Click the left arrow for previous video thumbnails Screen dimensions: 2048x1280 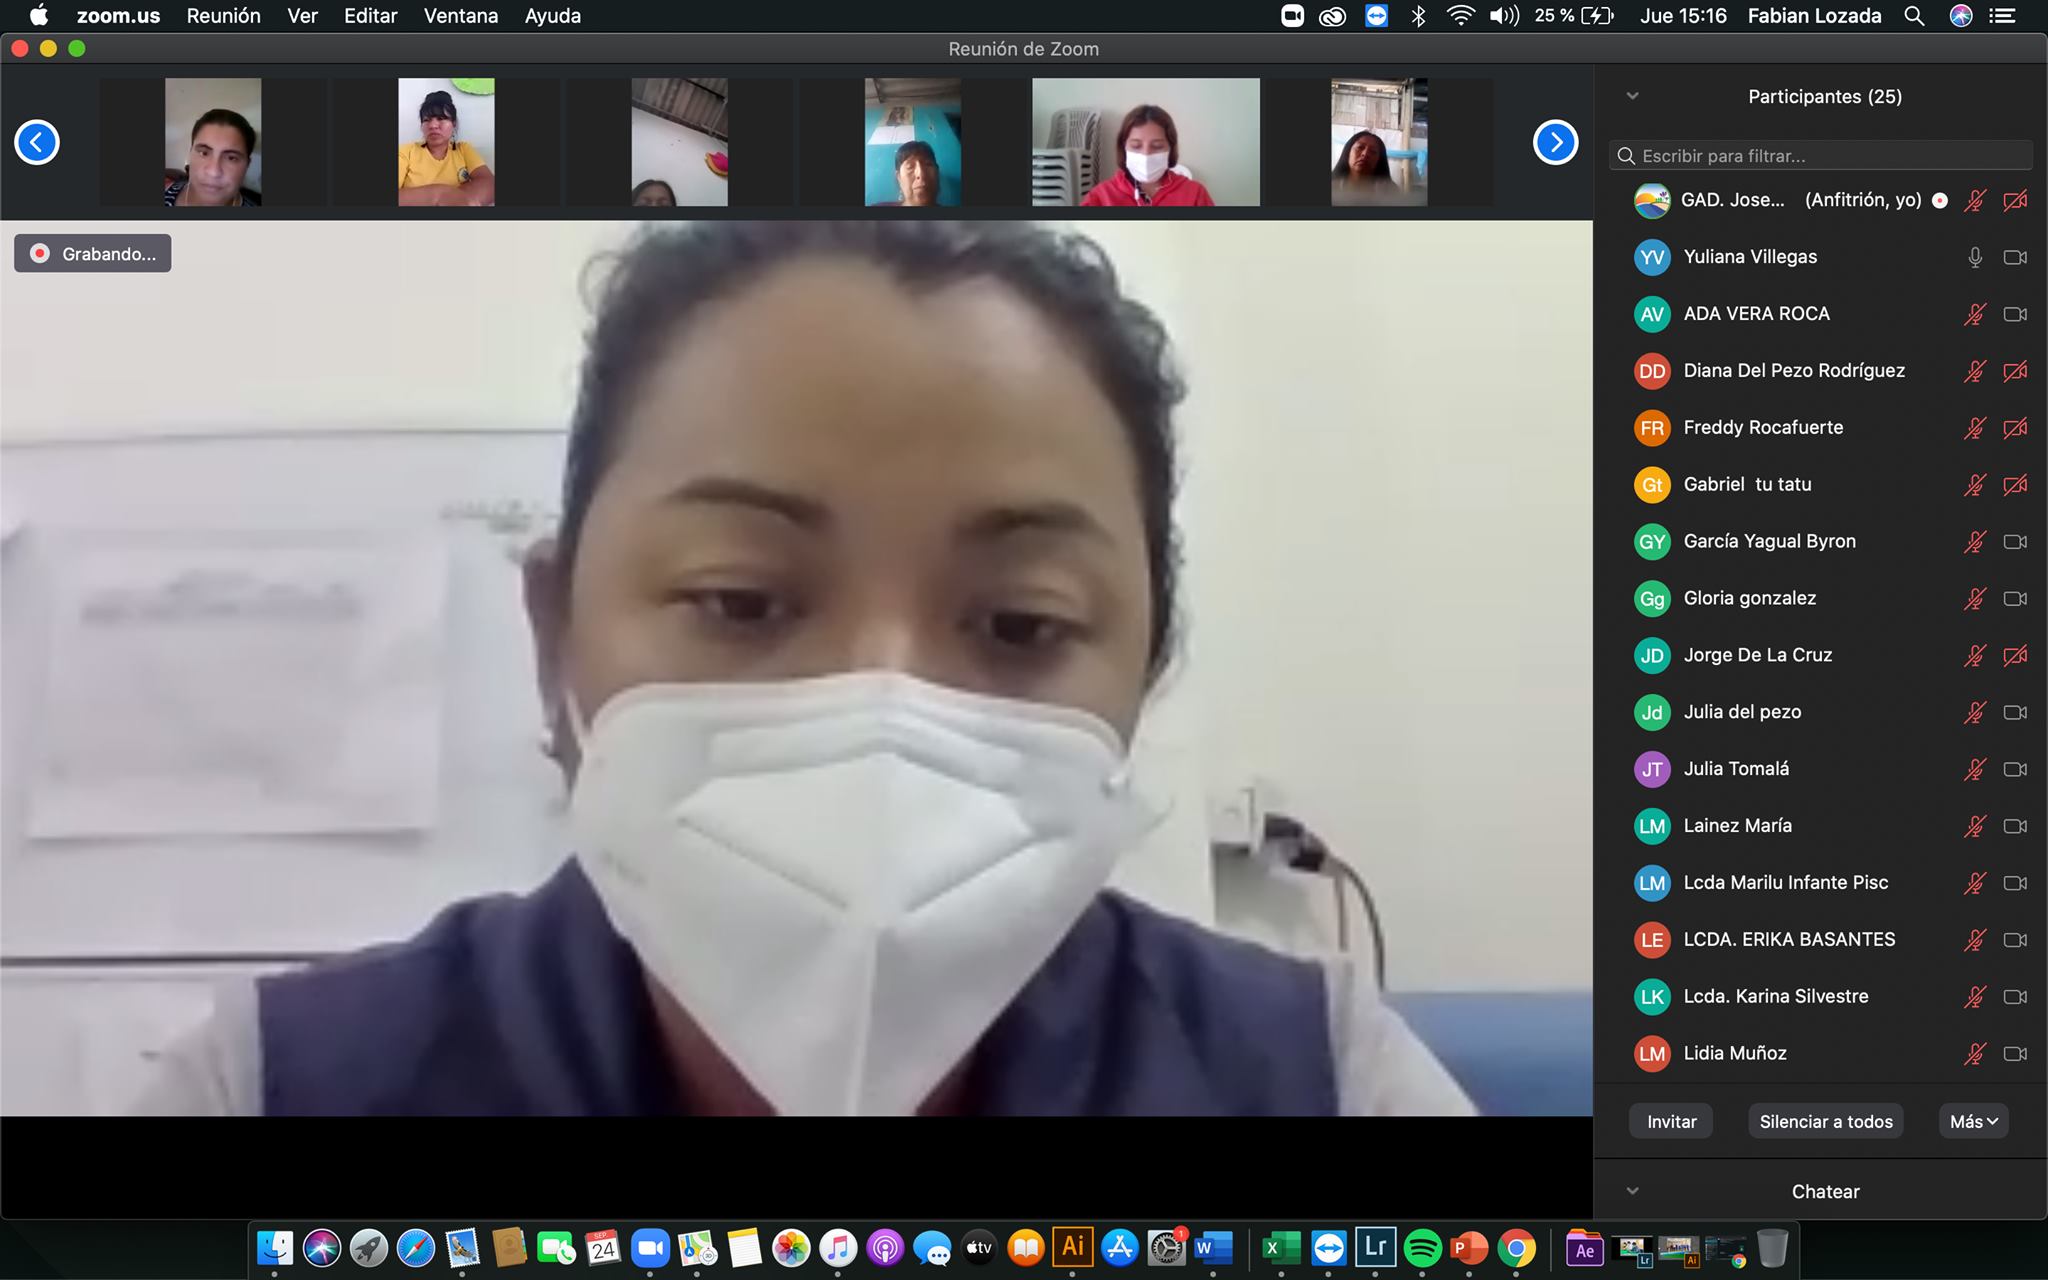[37, 142]
